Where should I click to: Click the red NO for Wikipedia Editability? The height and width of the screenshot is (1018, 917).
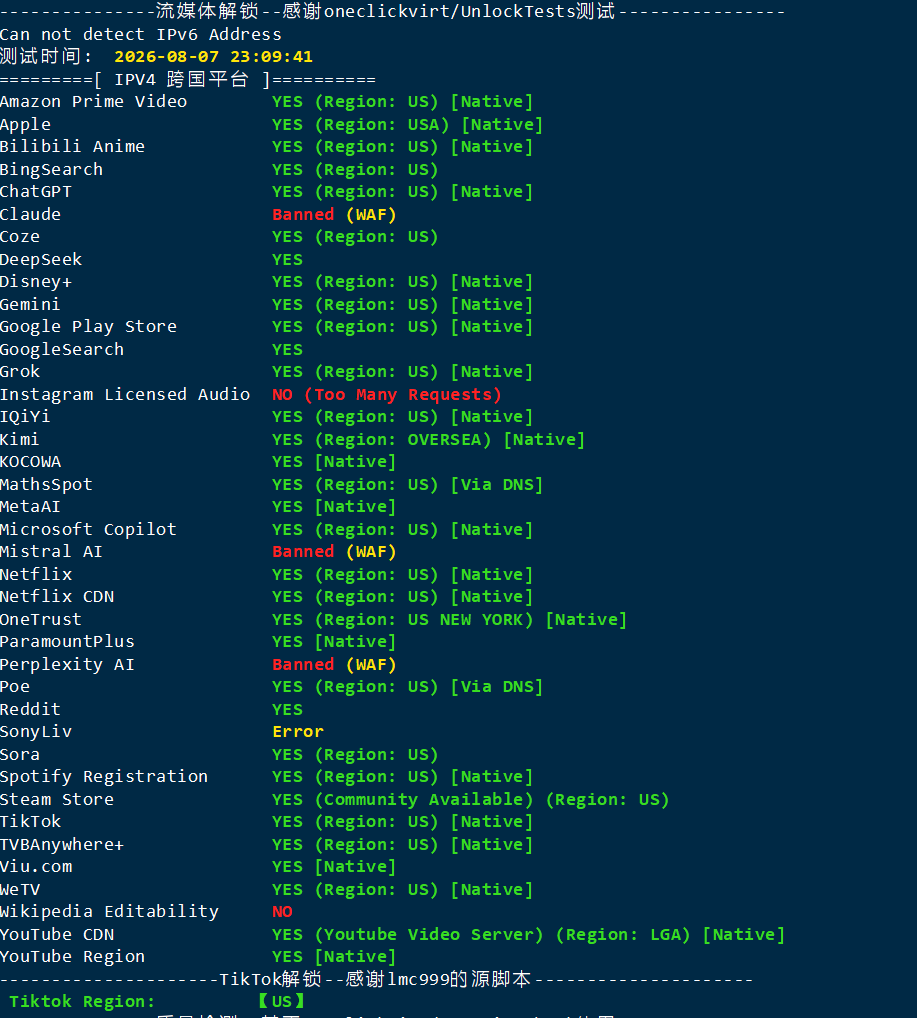click(283, 912)
